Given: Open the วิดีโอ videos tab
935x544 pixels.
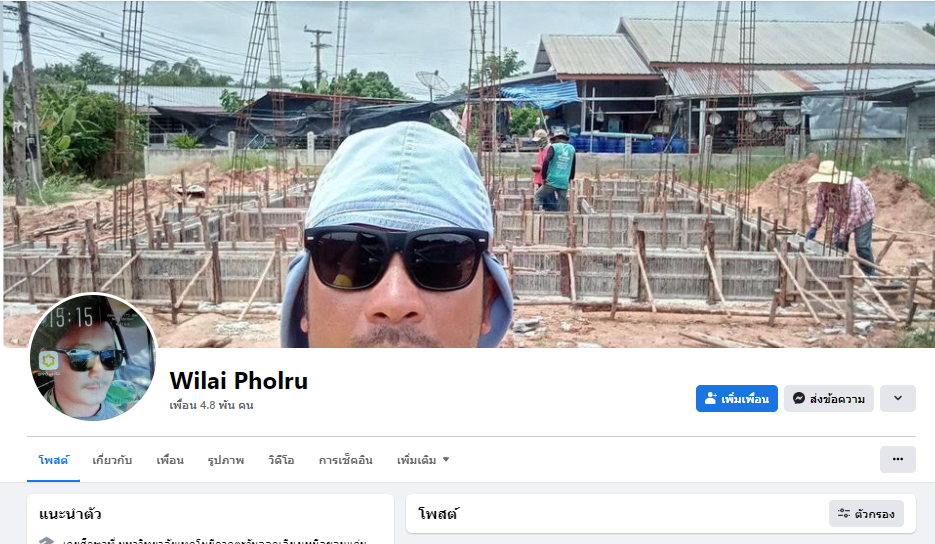Looking at the screenshot, I should pos(281,460).
